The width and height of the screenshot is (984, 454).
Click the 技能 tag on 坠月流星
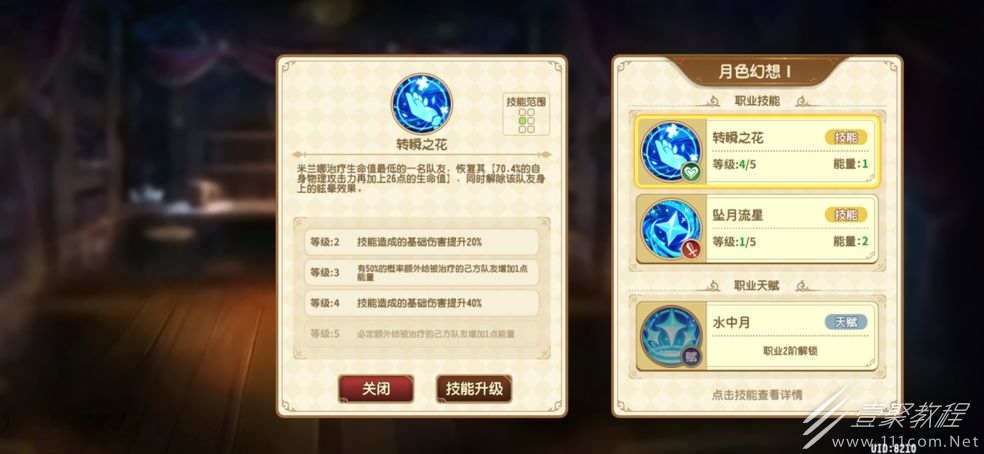[x=846, y=215]
